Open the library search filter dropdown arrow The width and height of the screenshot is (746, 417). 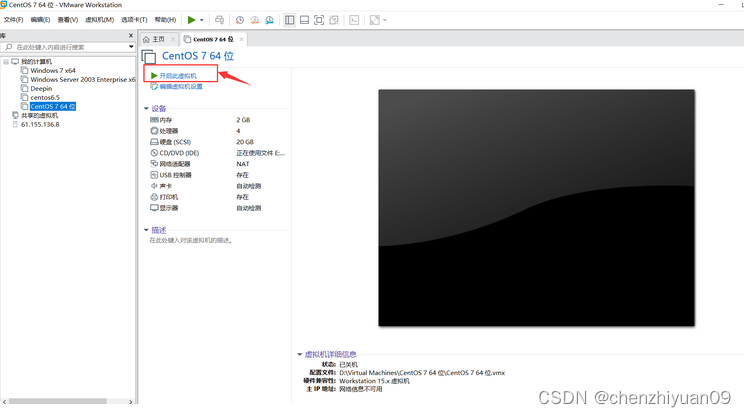pyautogui.click(x=131, y=47)
